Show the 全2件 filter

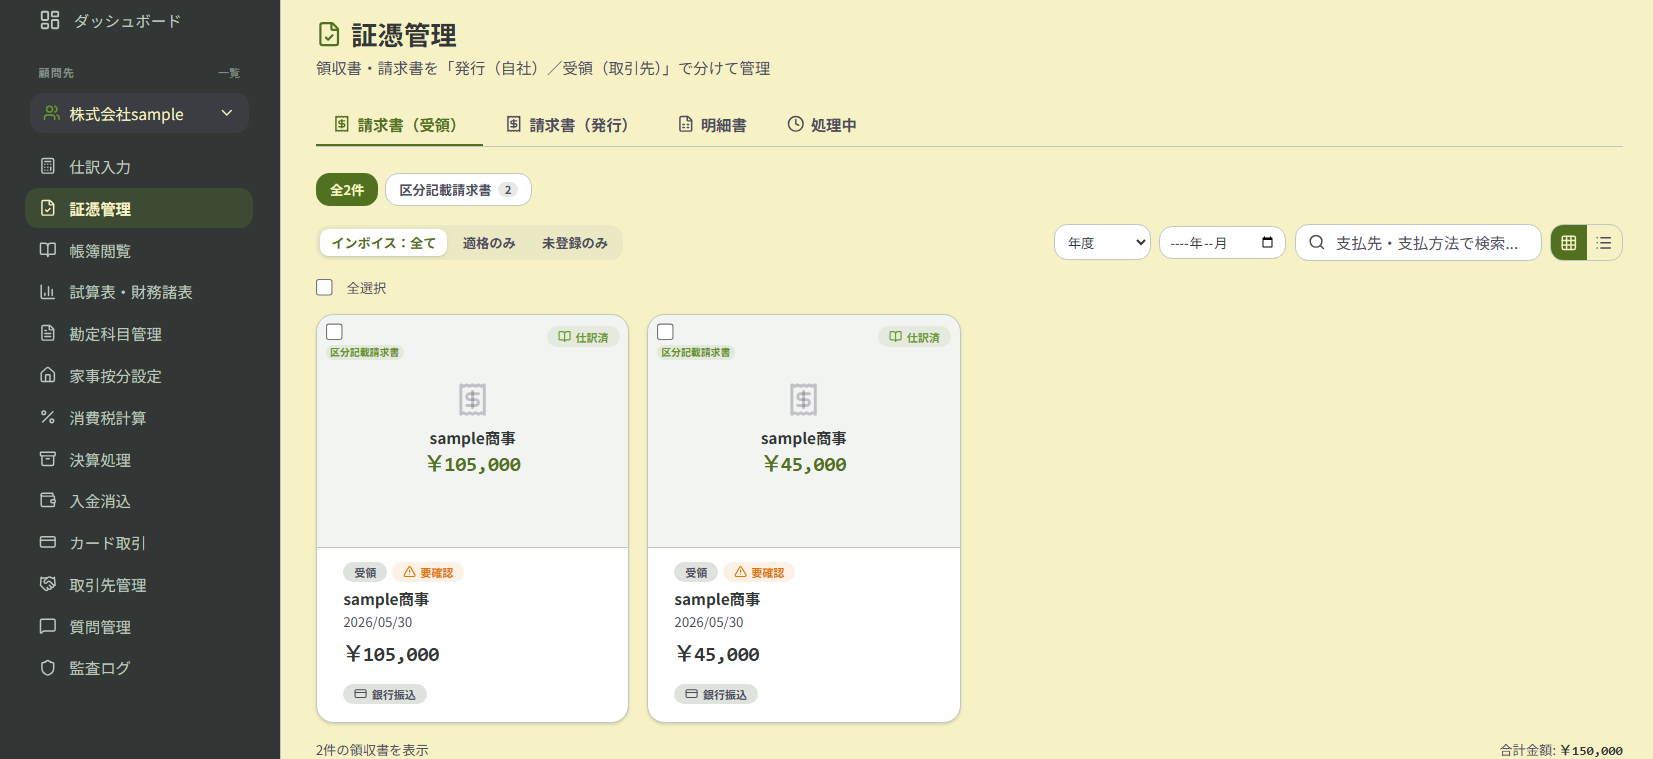pyautogui.click(x=347, y=190)
